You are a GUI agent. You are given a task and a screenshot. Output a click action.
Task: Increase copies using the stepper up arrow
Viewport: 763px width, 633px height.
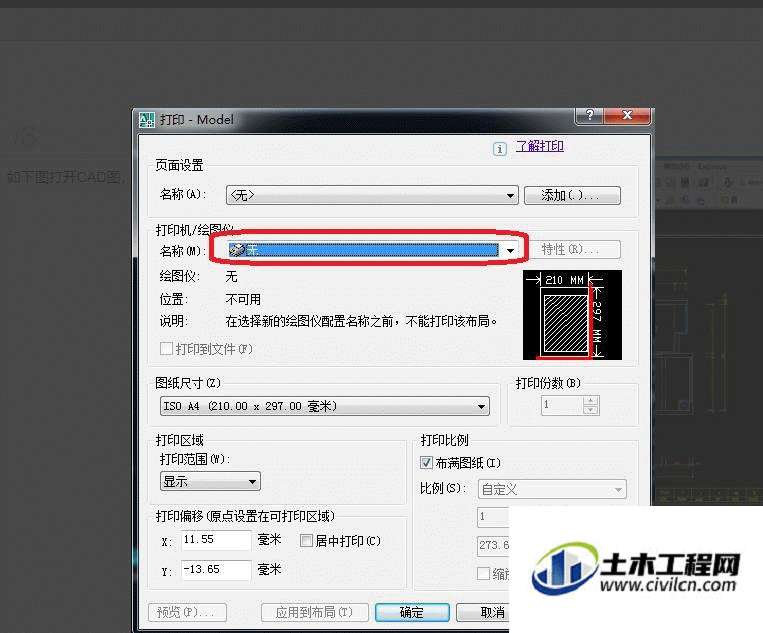click(x=590, y=400)
